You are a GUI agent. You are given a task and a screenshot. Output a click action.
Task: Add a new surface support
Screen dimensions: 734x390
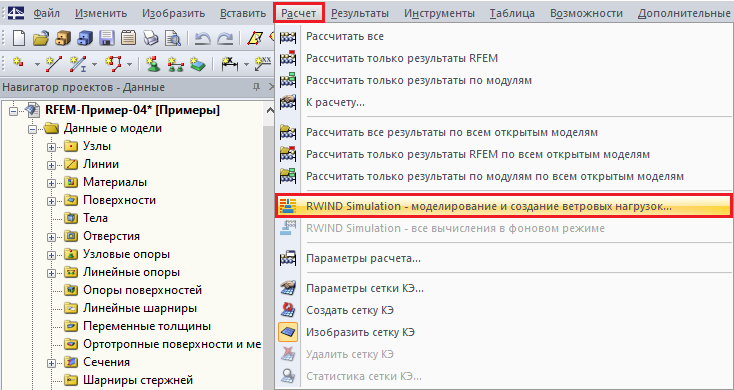click(198, 64)
